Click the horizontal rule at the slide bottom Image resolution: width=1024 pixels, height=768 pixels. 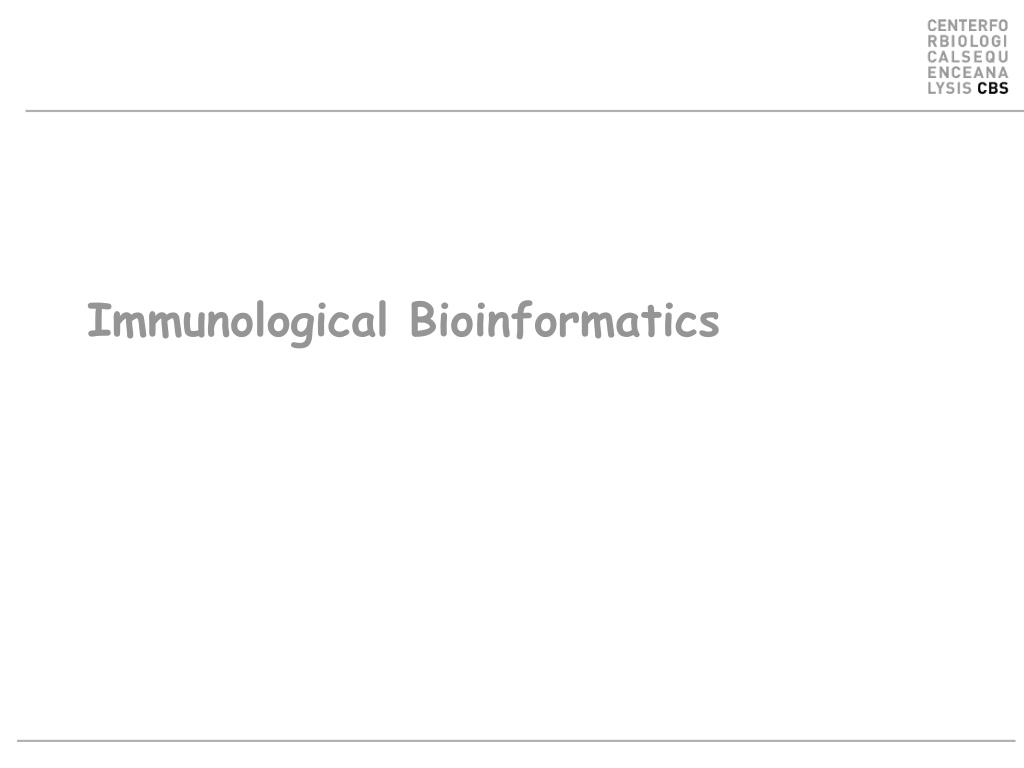[516, 741]
